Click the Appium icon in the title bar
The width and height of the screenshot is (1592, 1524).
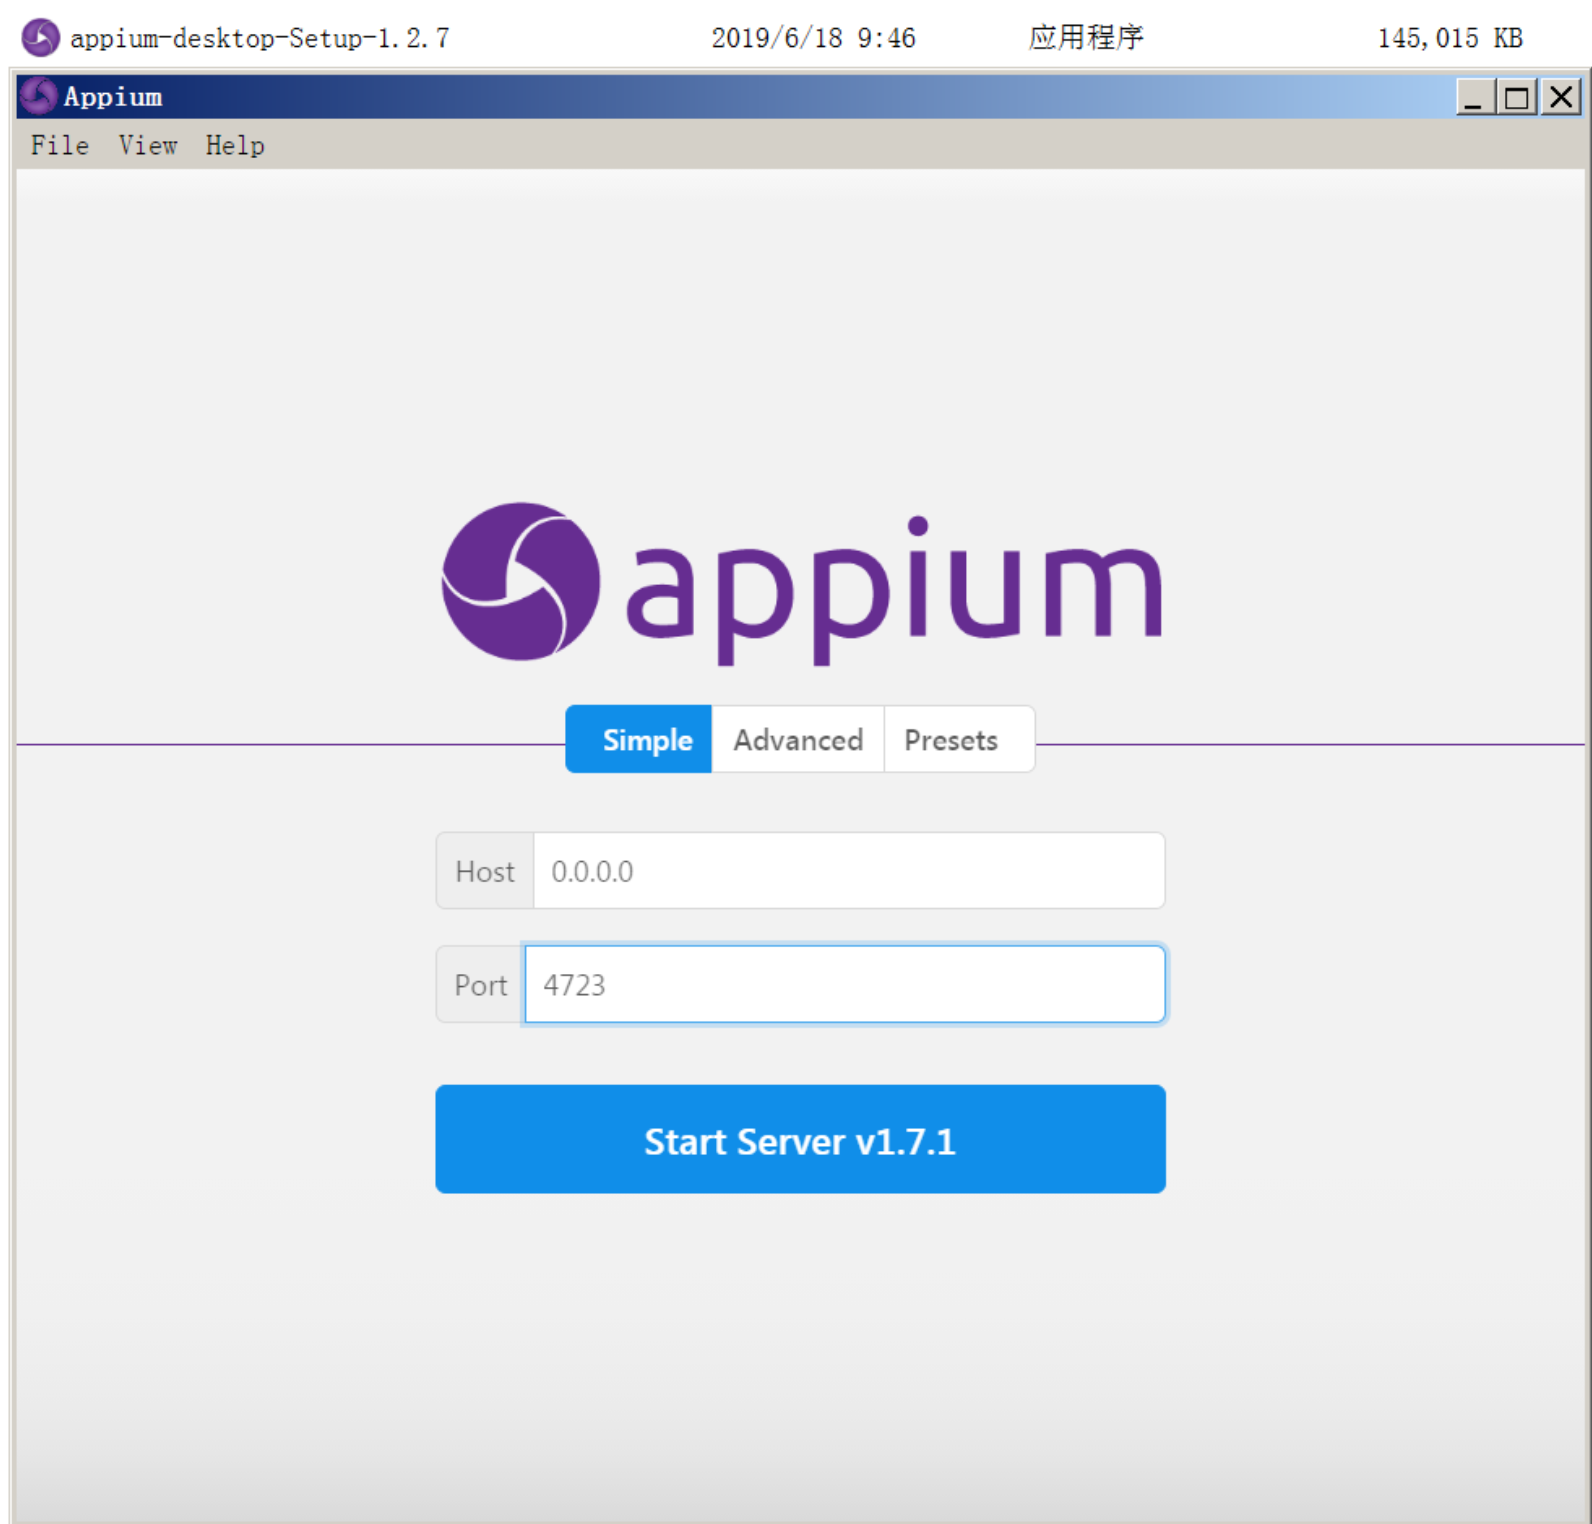pos(38,96)
